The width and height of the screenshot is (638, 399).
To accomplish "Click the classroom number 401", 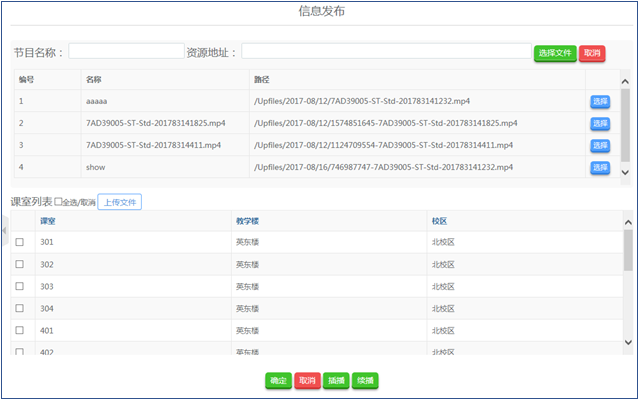I will point(47,330).
